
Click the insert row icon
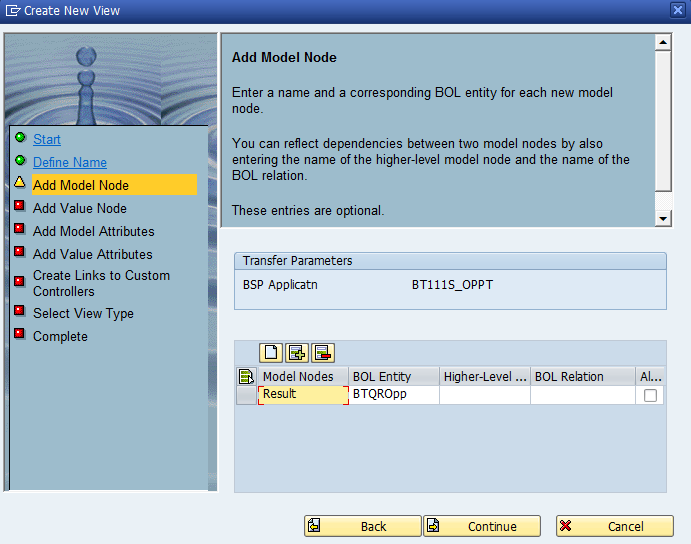(x=297, y=353)
